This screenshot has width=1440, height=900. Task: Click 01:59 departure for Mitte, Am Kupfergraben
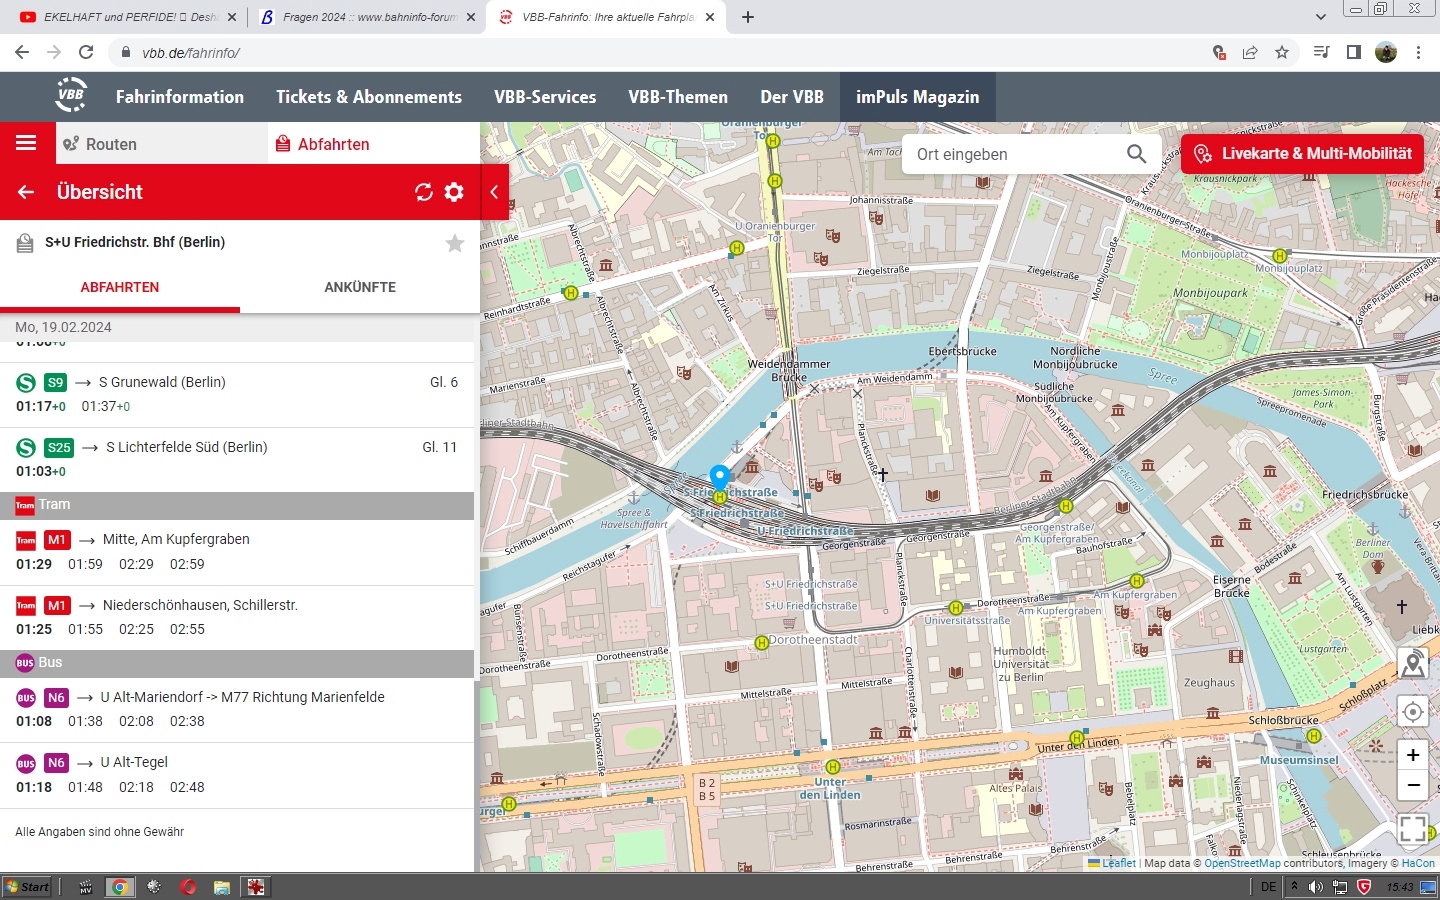click(x=85, y=564)
